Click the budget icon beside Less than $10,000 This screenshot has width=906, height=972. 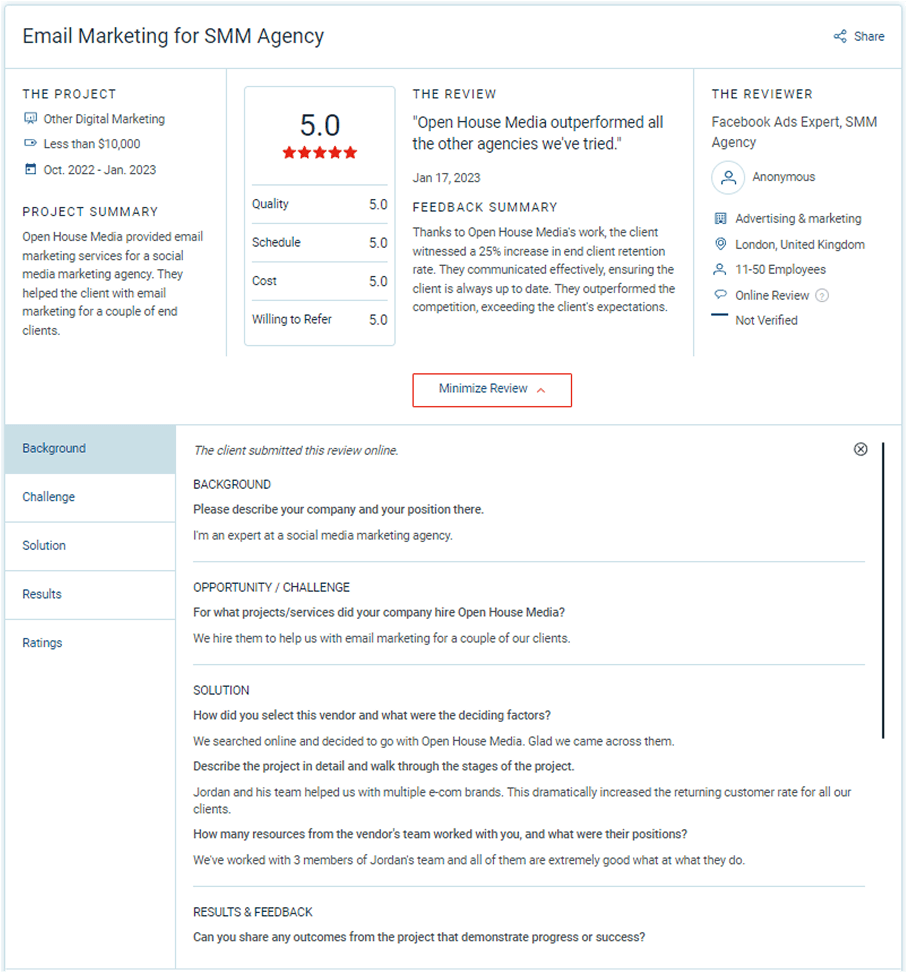30,144
